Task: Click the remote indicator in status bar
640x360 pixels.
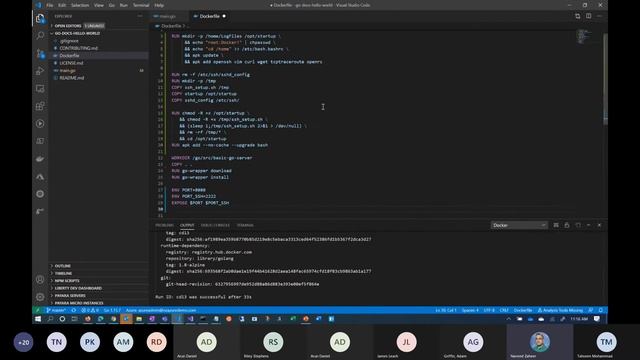Action: click(37, 310)
